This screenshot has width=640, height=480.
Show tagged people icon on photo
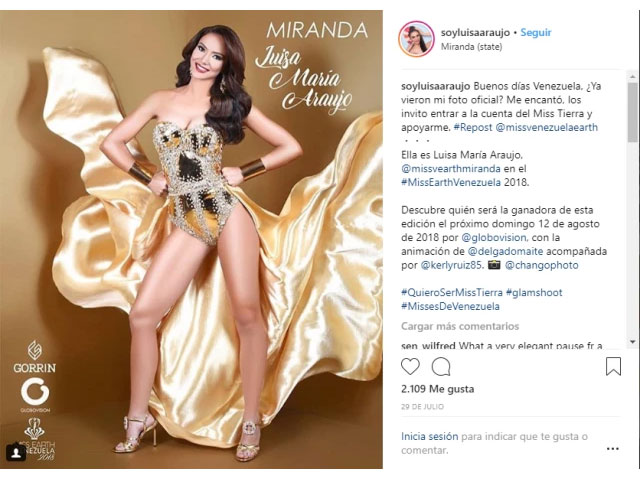(16, 453)
